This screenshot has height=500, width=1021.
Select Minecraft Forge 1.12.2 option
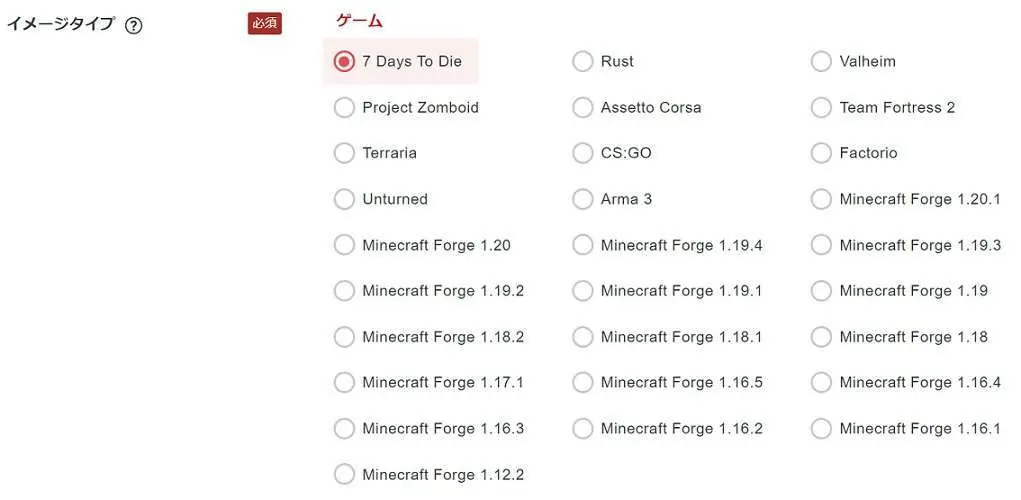pyautogui.click(x=344, y=475)
